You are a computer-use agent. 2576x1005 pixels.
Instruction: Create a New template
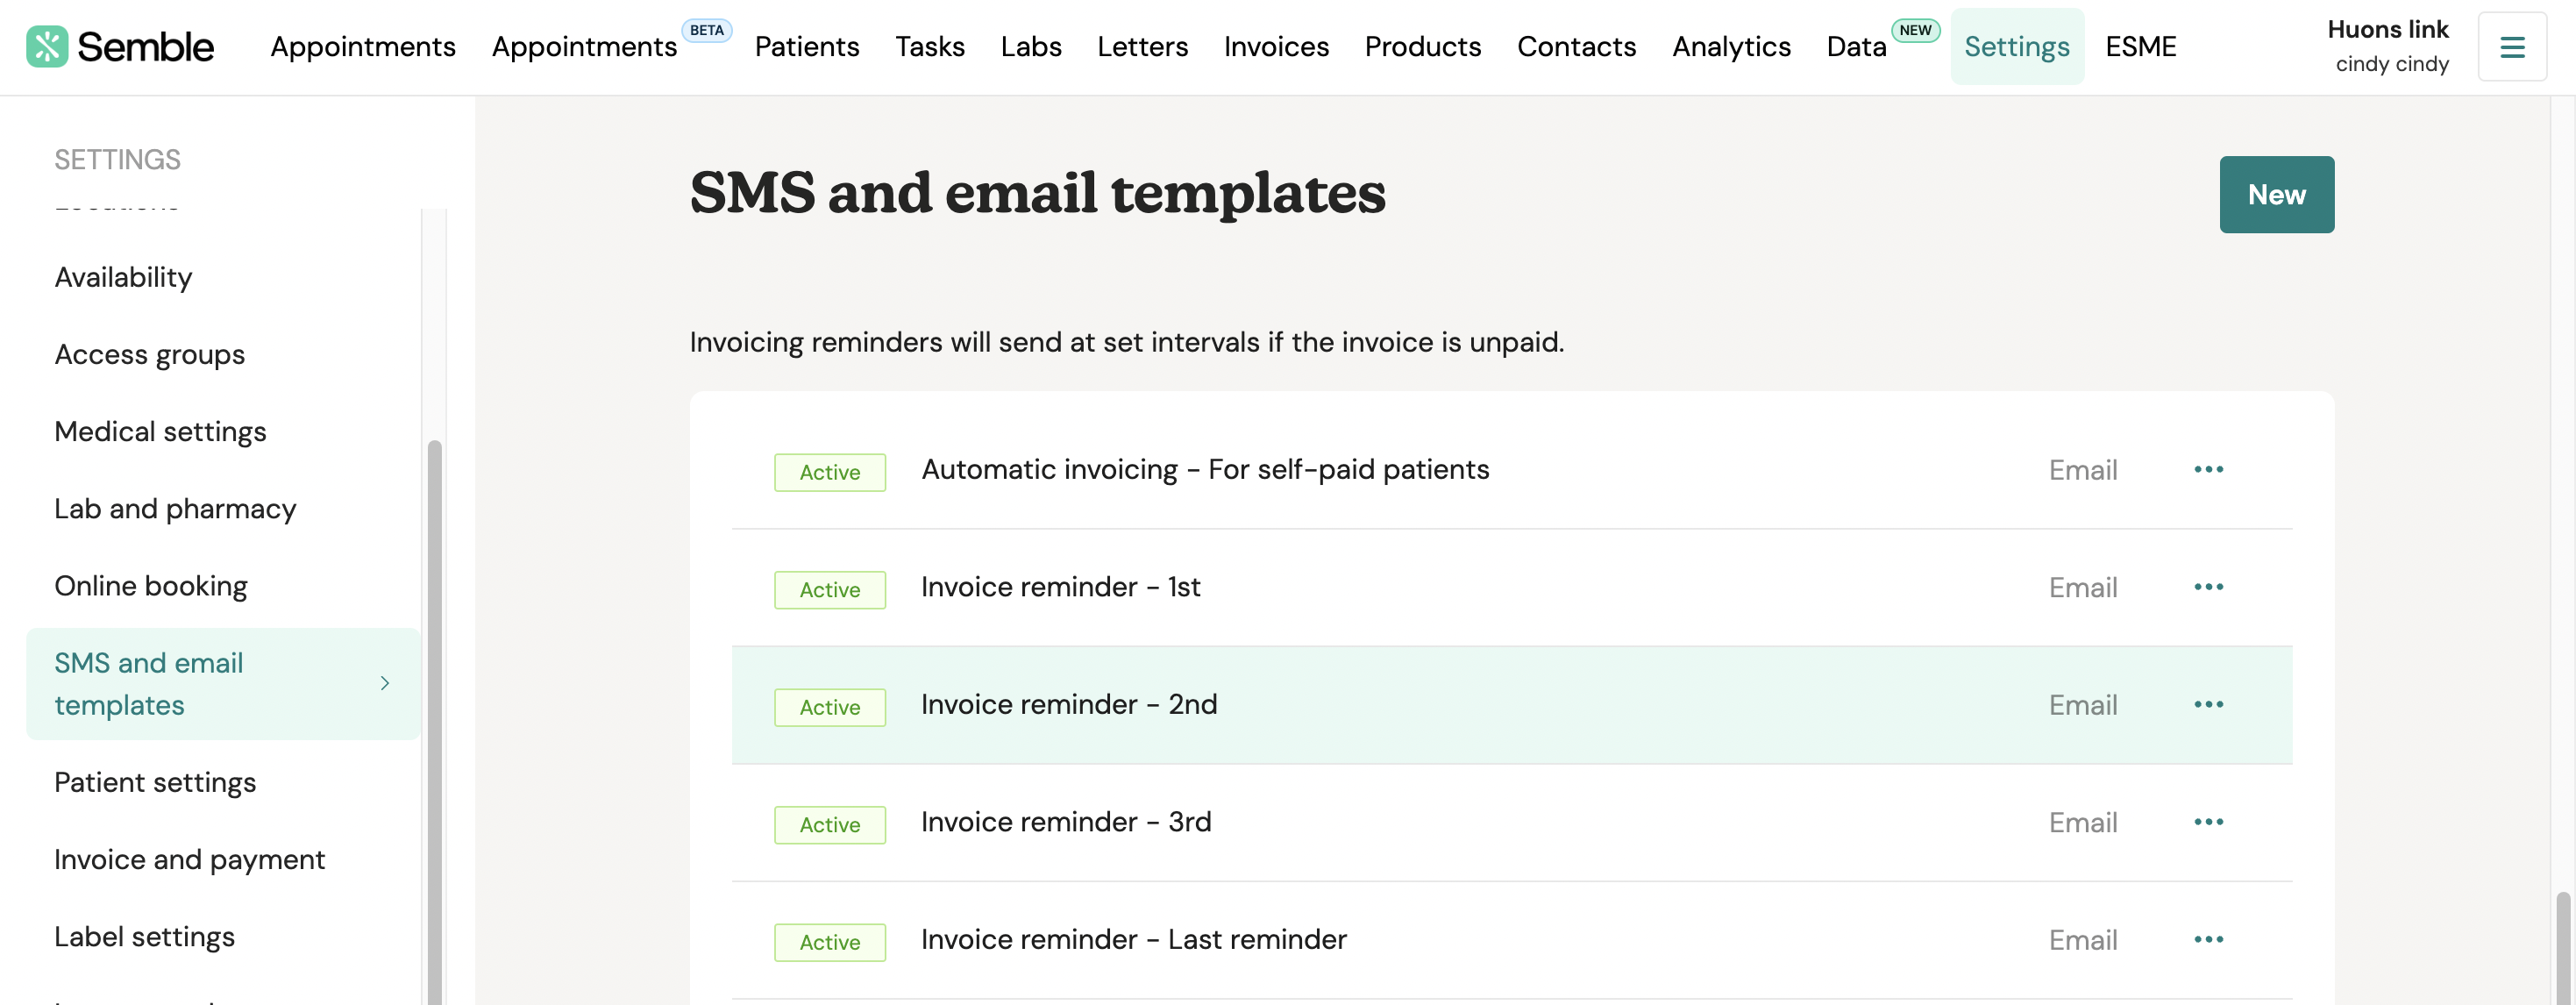(2276, 194)
